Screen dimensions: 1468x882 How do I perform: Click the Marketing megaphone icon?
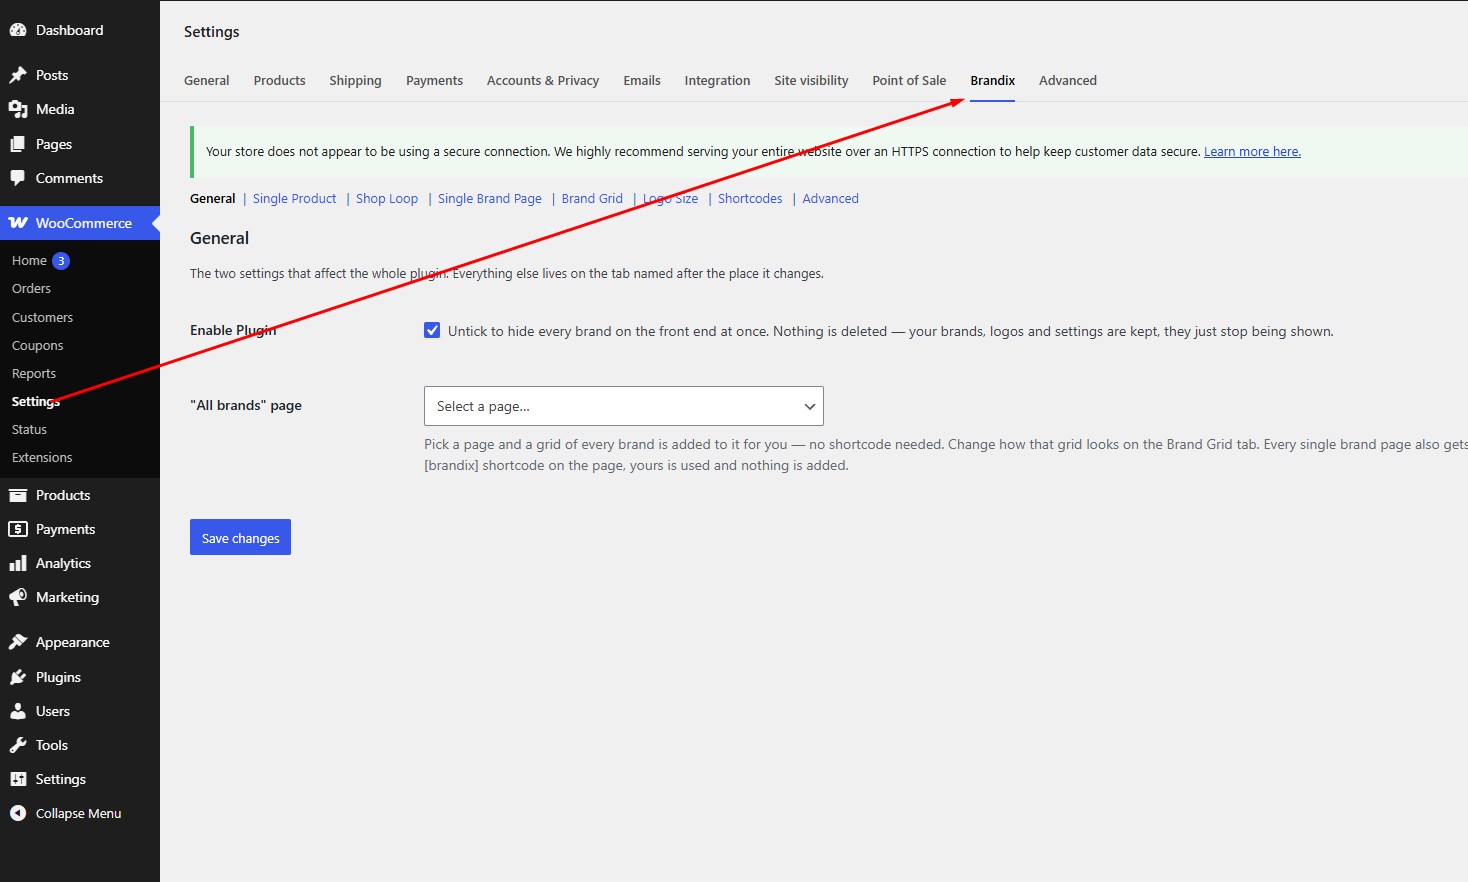[x=18, y=597]
